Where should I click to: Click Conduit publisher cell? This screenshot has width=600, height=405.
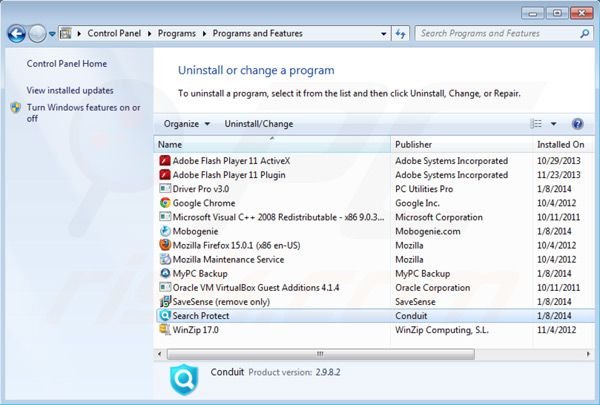[x=411, y=316]
